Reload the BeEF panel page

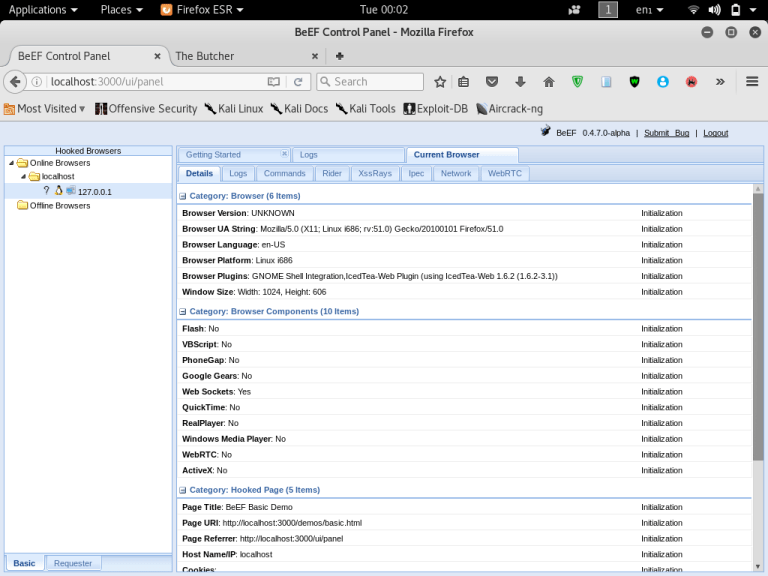(x=297, y=82)
